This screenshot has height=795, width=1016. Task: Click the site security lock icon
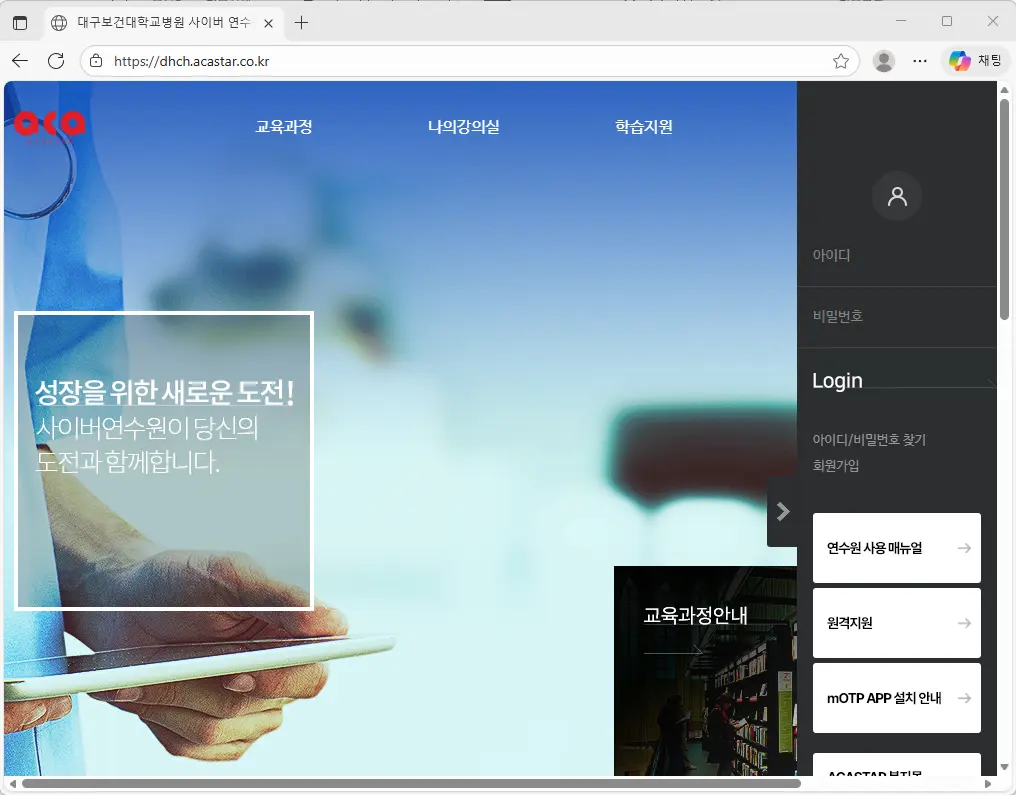pos(96,60)
